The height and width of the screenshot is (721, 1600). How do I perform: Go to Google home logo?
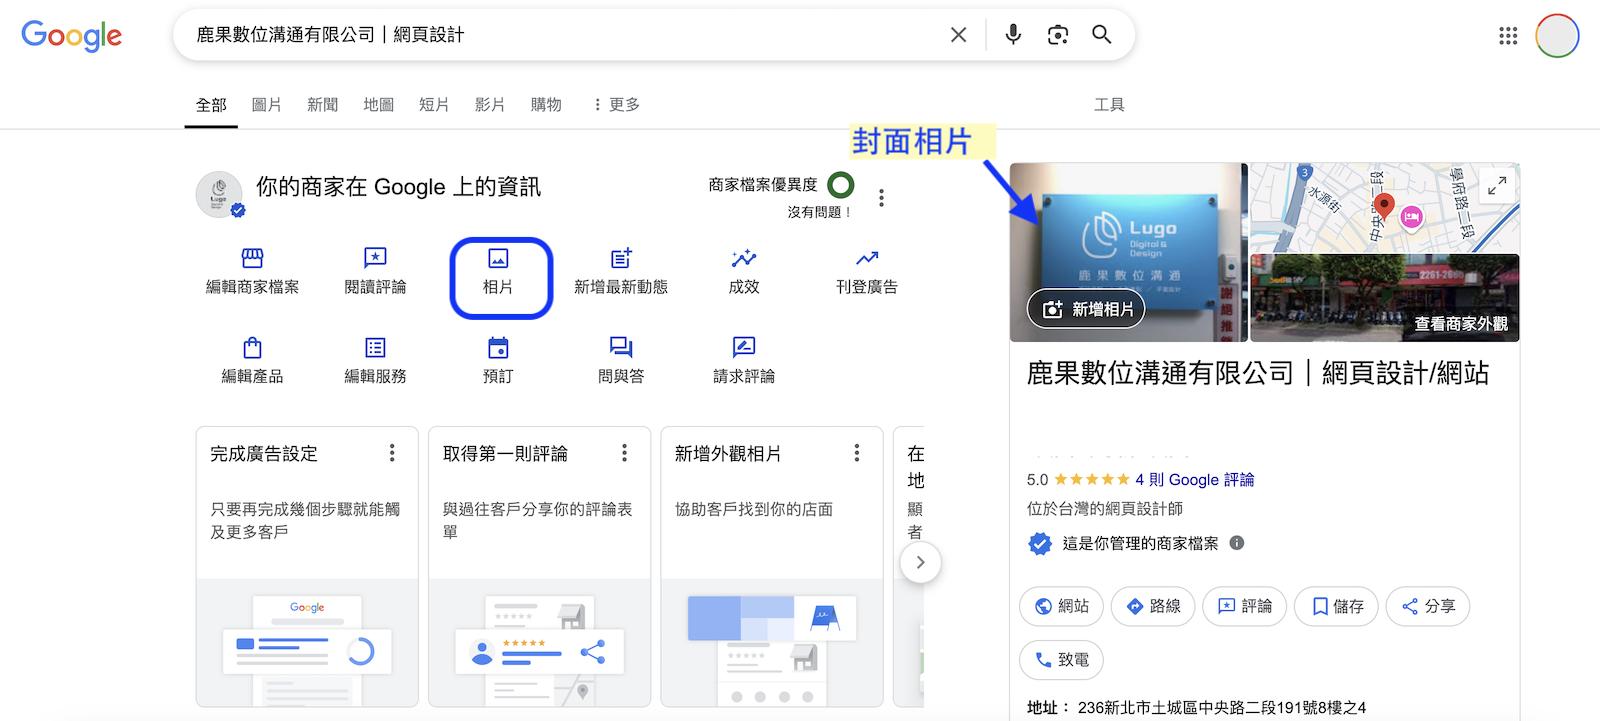[72, 36]
